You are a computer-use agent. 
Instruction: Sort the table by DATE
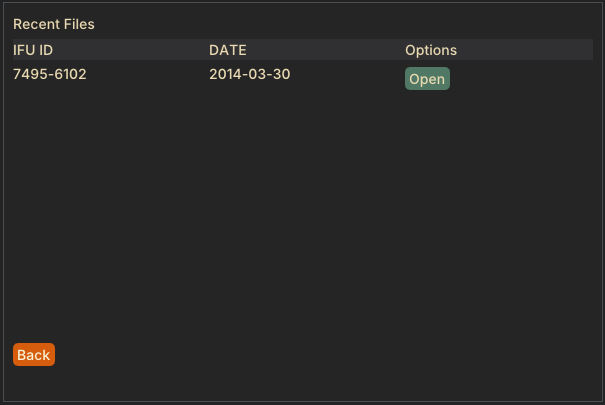coord(228,50)
